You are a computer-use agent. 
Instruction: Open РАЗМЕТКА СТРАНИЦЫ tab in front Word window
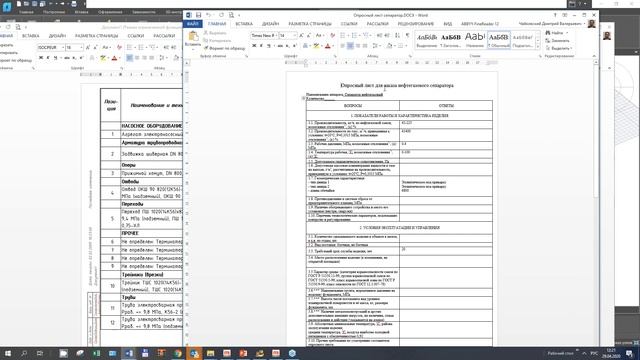tap(310, 24)
